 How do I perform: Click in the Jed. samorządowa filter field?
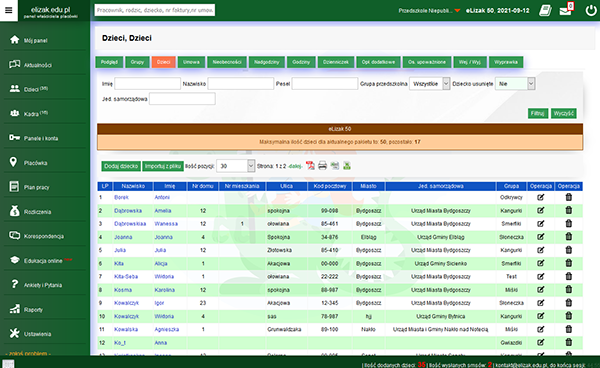[x=182, y=99]
